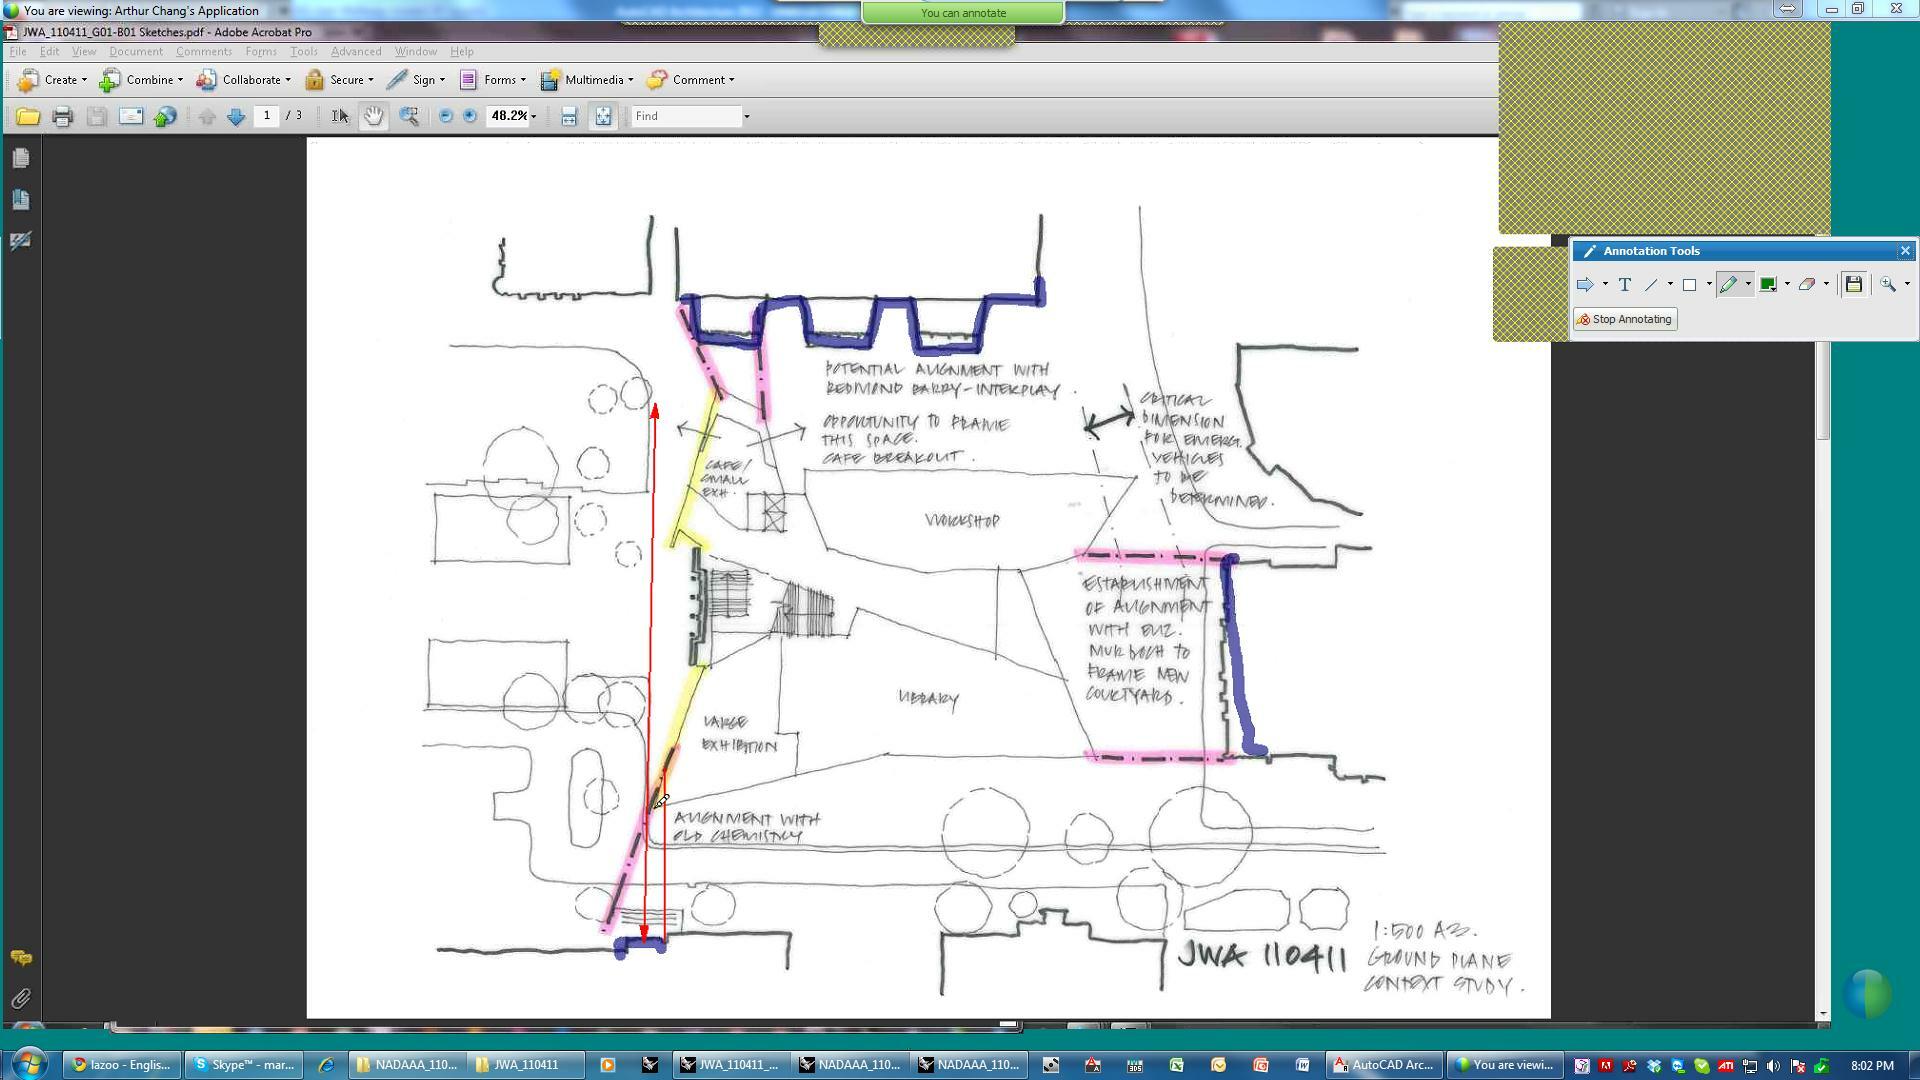Expand the line tool options dropdown
This screenshot has height=1080, width=1920.
(1670, 285)
